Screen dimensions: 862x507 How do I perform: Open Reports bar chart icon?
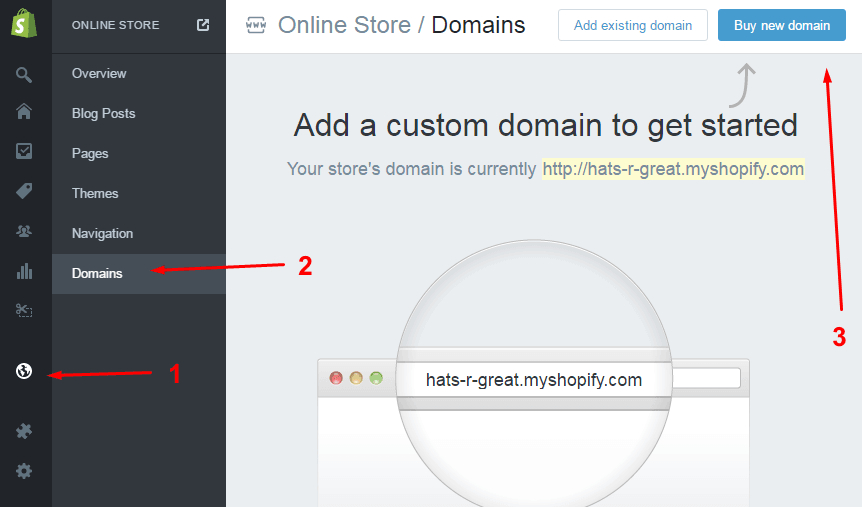tap(24, 271)
